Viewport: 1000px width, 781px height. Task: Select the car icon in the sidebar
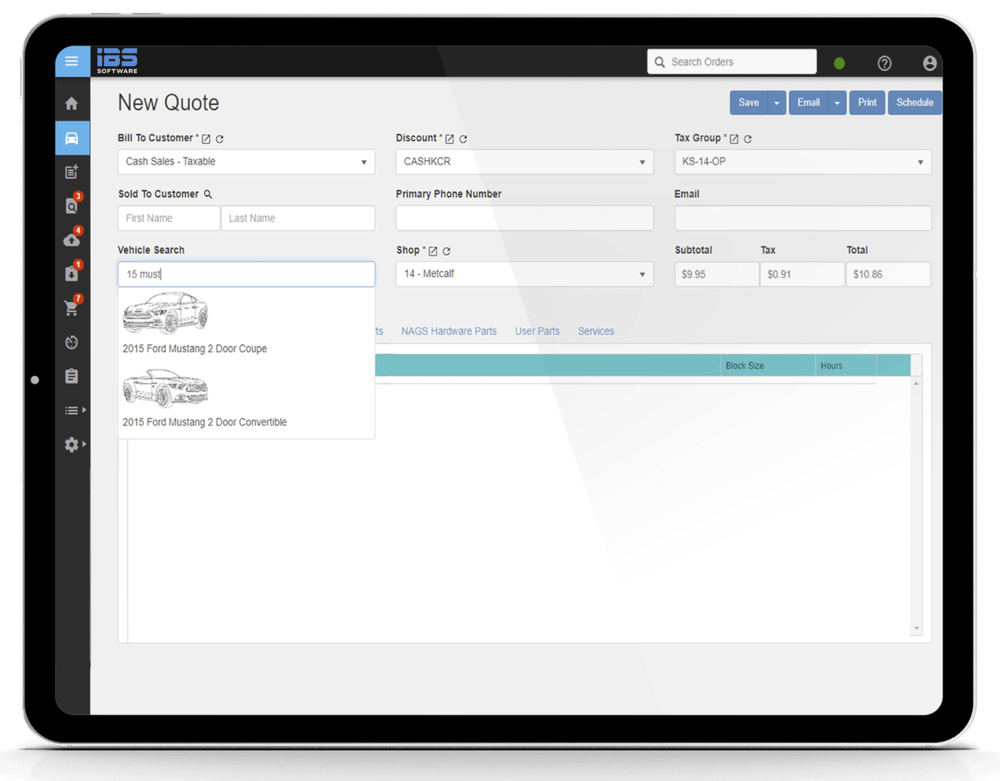(72, 138)
